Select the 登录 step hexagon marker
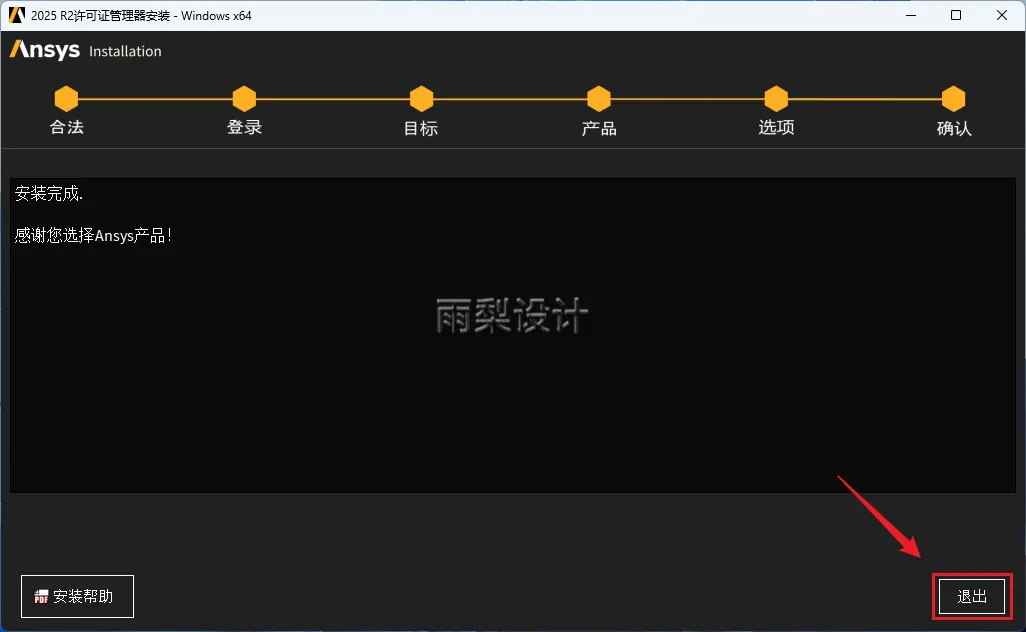The height and width of the screenshot is (632, 1026). [244, 99]
